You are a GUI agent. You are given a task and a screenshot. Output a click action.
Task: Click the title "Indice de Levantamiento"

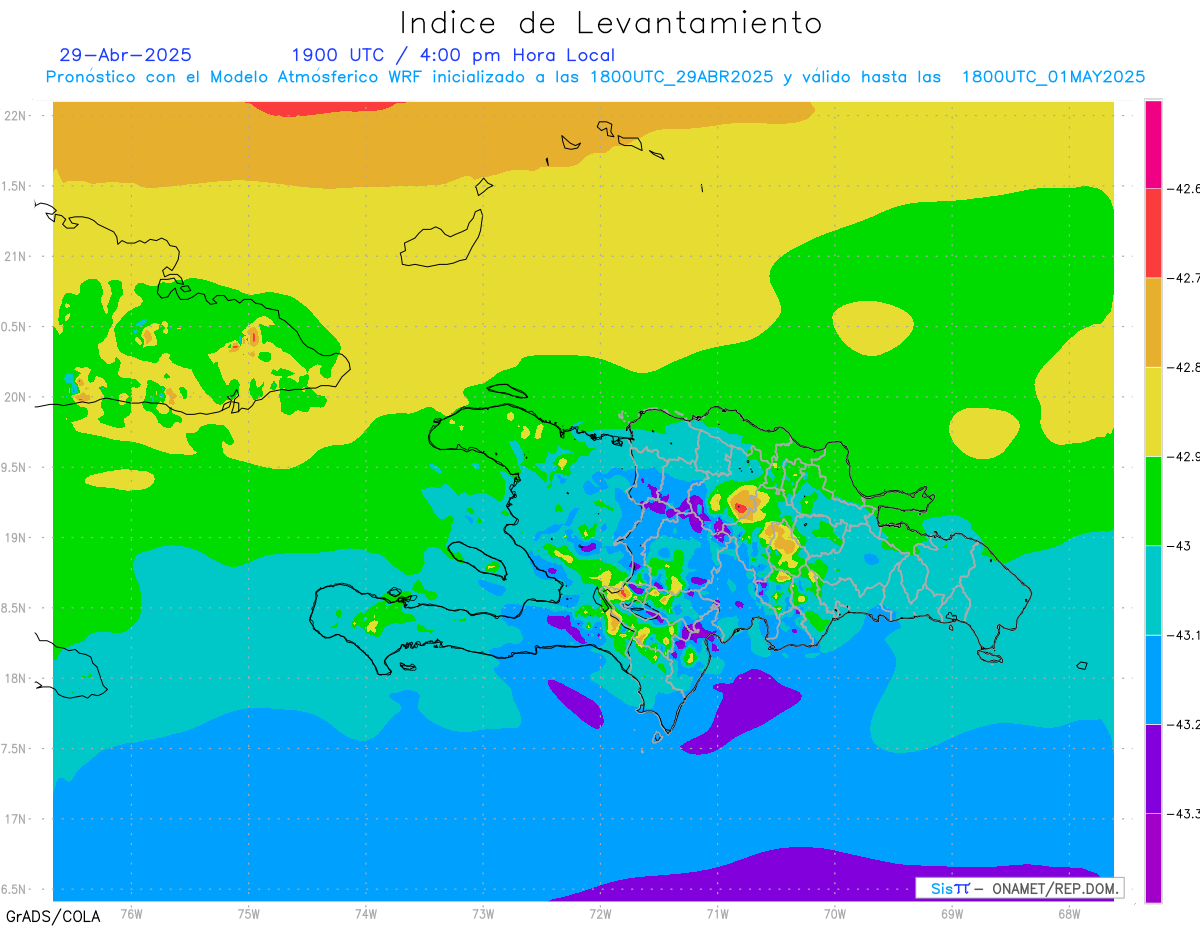coord(611,23)
